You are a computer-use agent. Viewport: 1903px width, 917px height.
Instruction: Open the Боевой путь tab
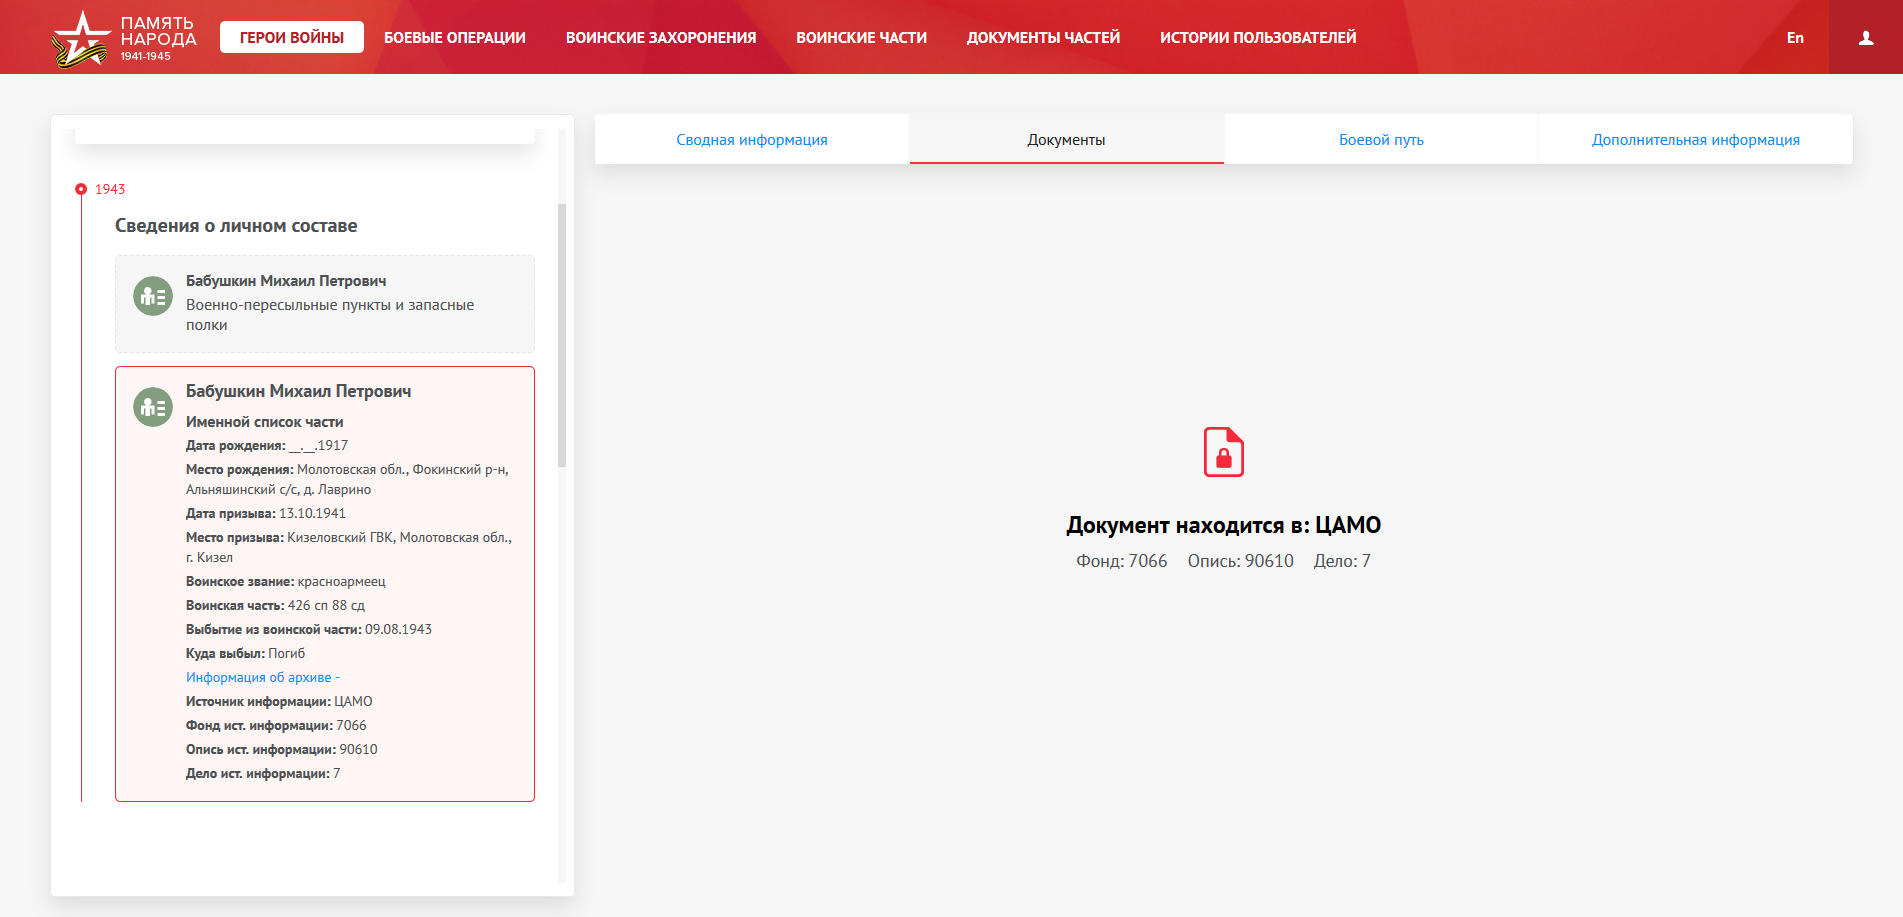[1380, 140]
